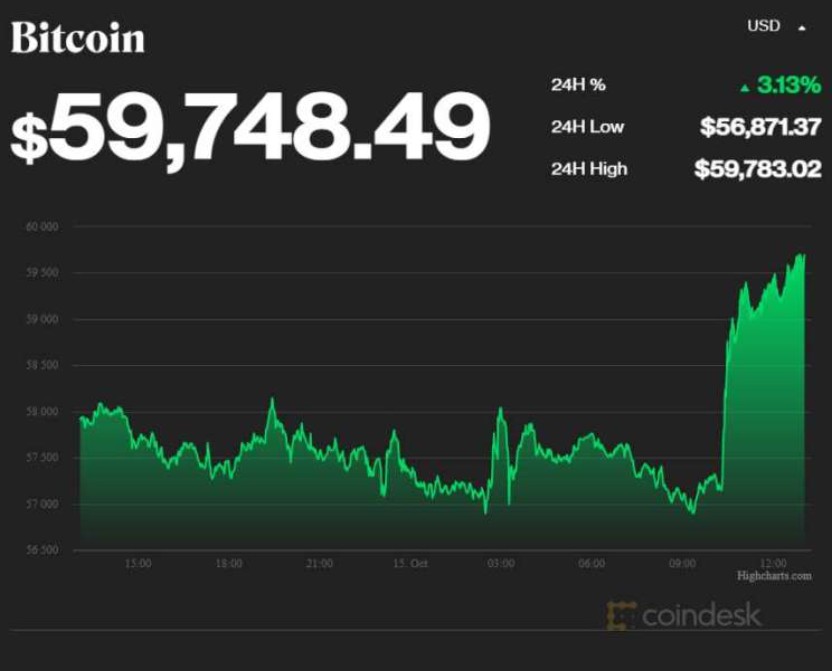Click the 24H High label
Screen dimensions: 832x671
589,169
